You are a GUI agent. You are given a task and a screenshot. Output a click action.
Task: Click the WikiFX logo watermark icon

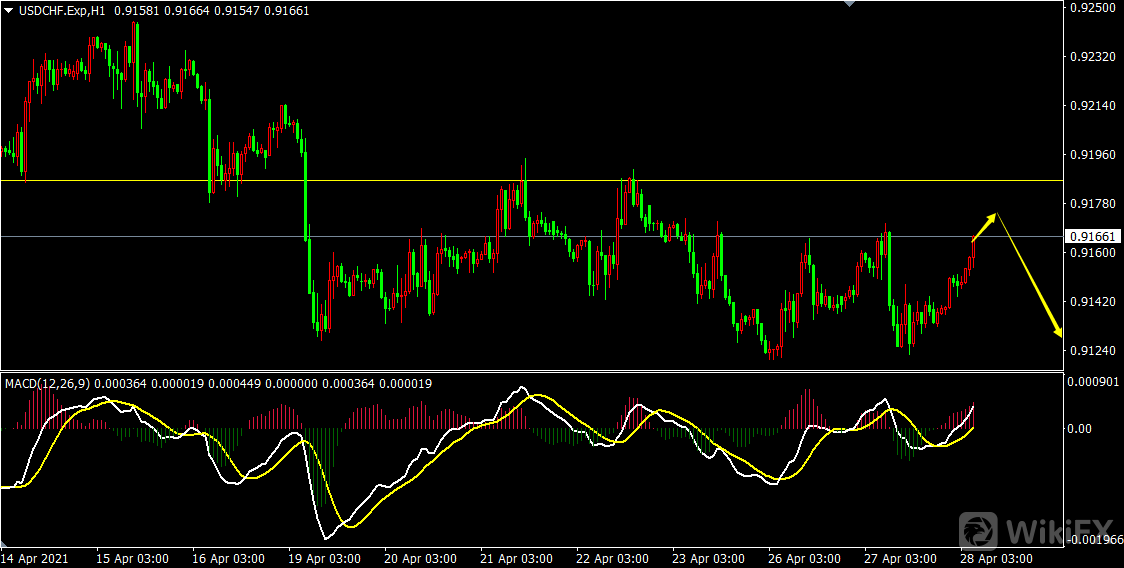click(980, 530)
